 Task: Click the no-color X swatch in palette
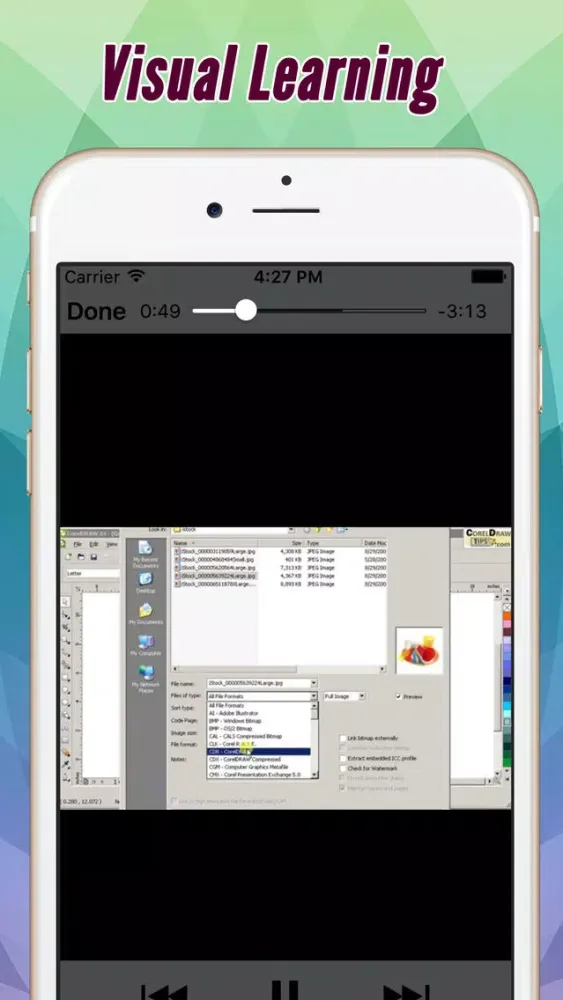pyautogui.click(x=507, y=608)
